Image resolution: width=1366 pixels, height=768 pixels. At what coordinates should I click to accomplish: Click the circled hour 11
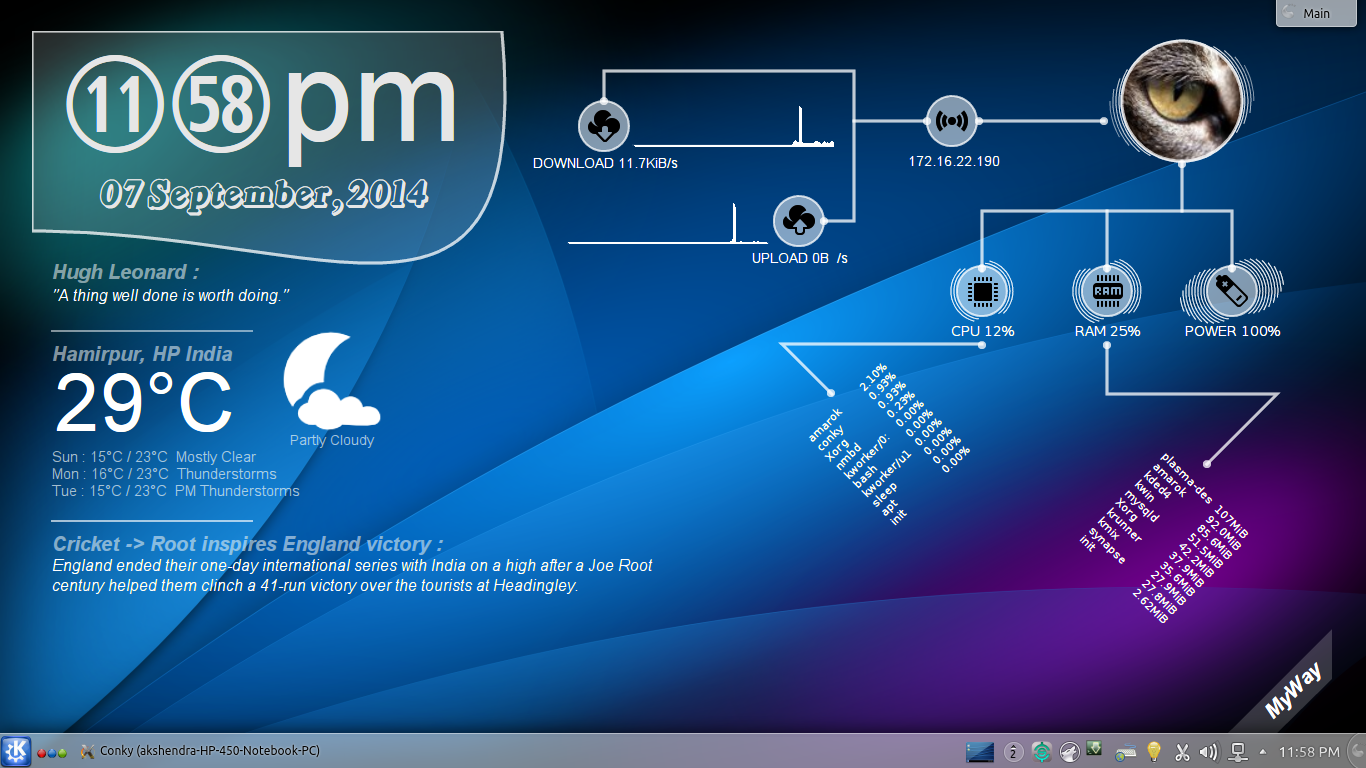116,105
